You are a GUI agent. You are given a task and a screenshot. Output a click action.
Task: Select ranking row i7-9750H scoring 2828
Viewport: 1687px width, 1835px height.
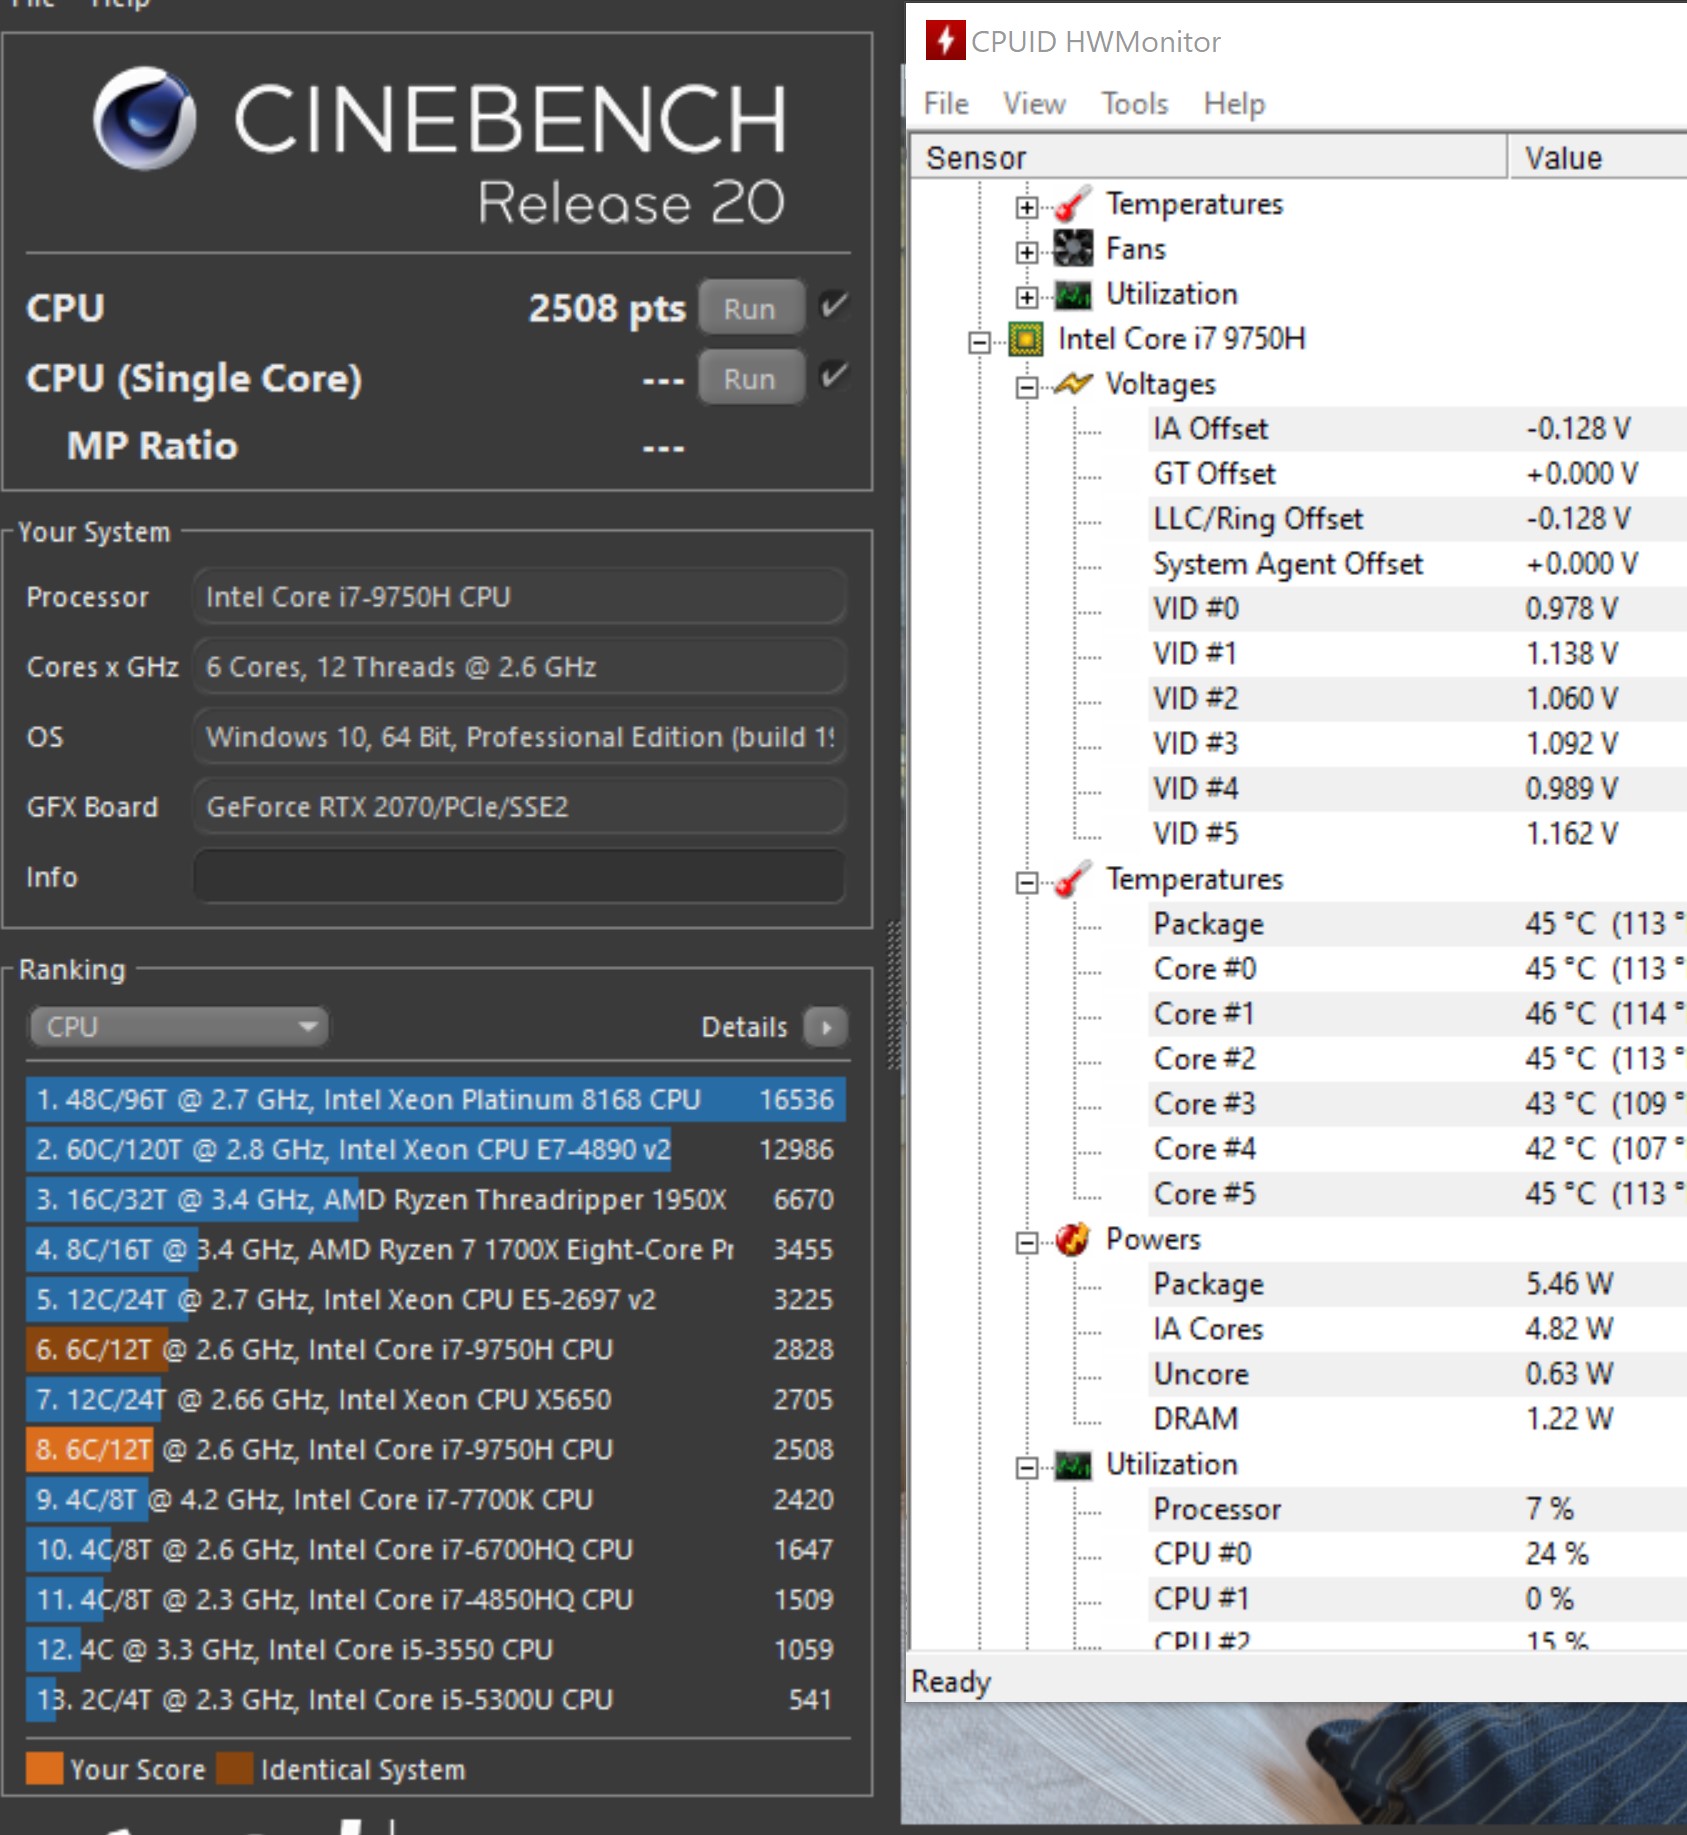pyautogui.click(x=436, y=1349)
